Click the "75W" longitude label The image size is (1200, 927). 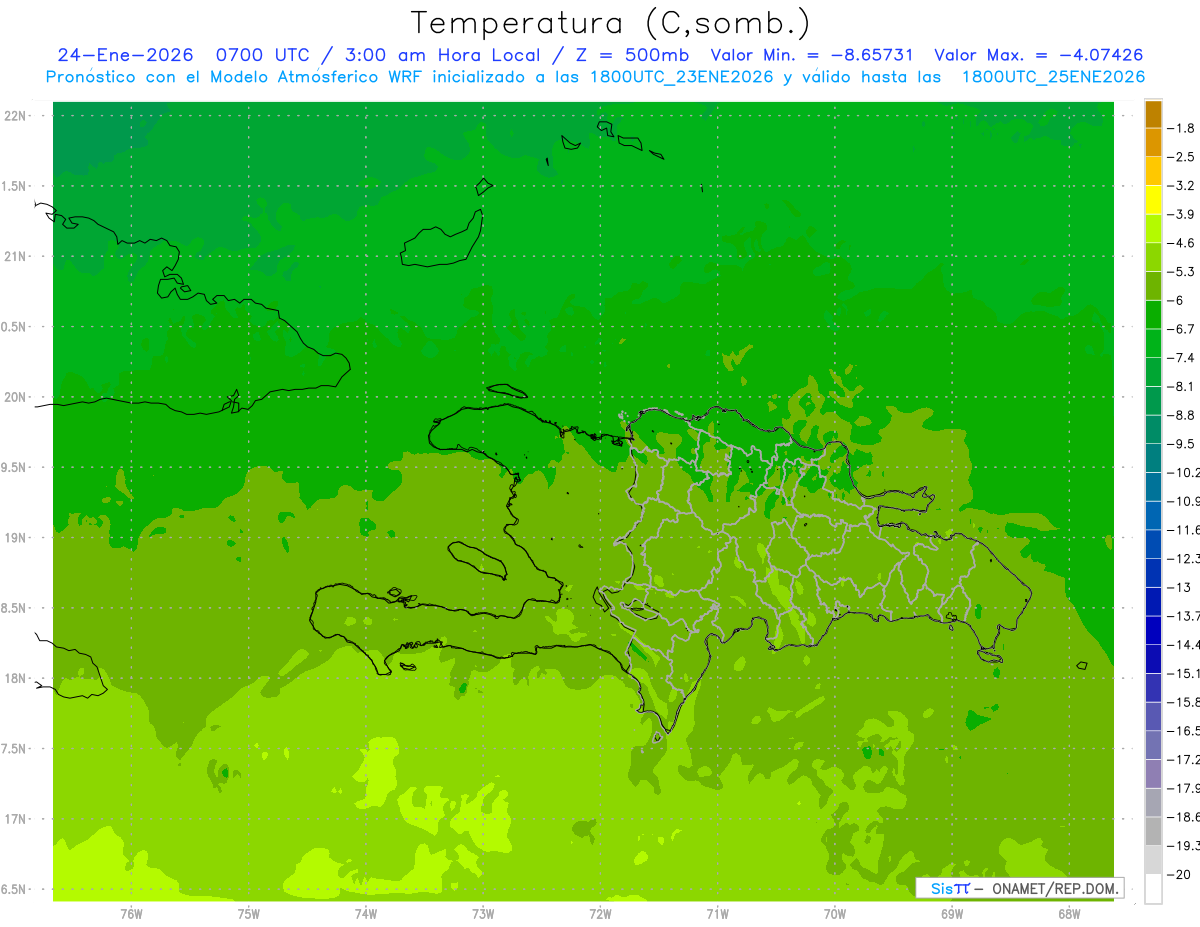(x=249, y=913)
